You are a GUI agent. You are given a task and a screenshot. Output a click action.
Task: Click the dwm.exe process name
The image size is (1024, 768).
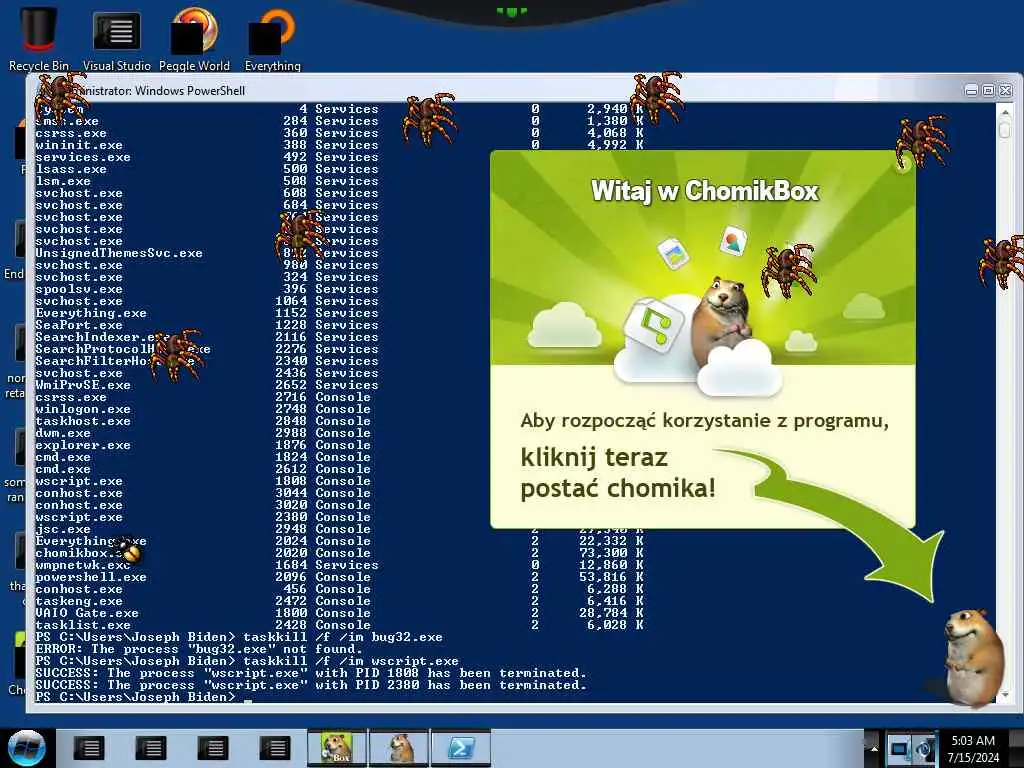pyautogui.click(x=63, y=433)
